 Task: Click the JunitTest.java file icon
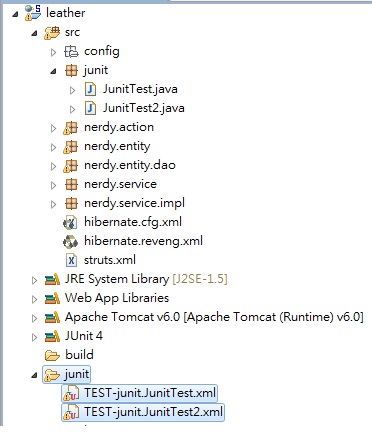[x=90, y=89]
